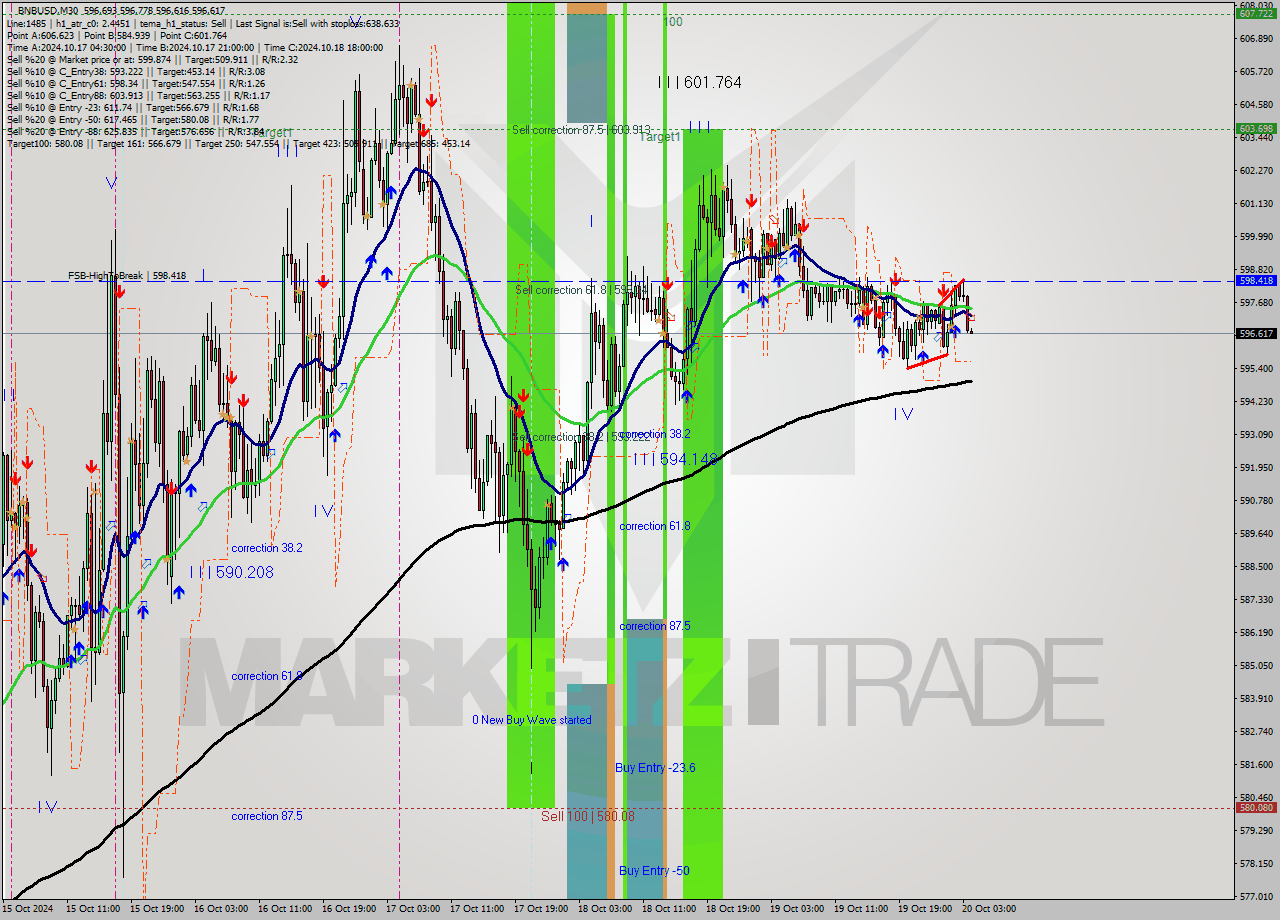Select the 'Target100: 580.08' info line
This screenshot has height=920, width=1280.
[239, 144]
